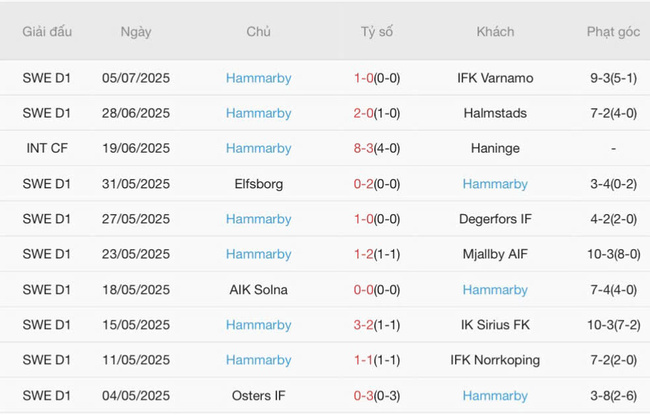Select Degerfors IF team name
650x415 pixels.
[x=495, y=219]
